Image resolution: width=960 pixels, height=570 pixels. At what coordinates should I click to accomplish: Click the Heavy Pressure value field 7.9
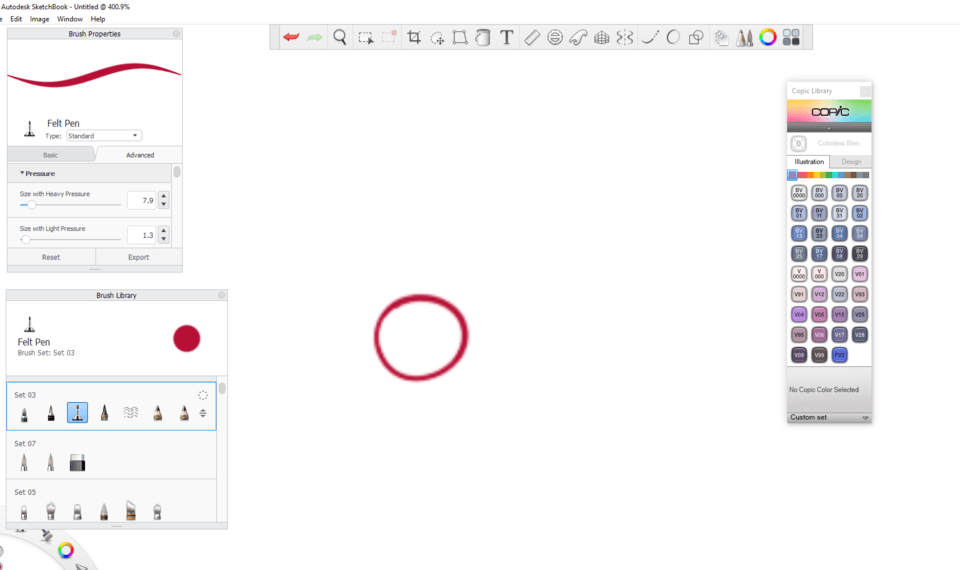(x=142, y=200)
